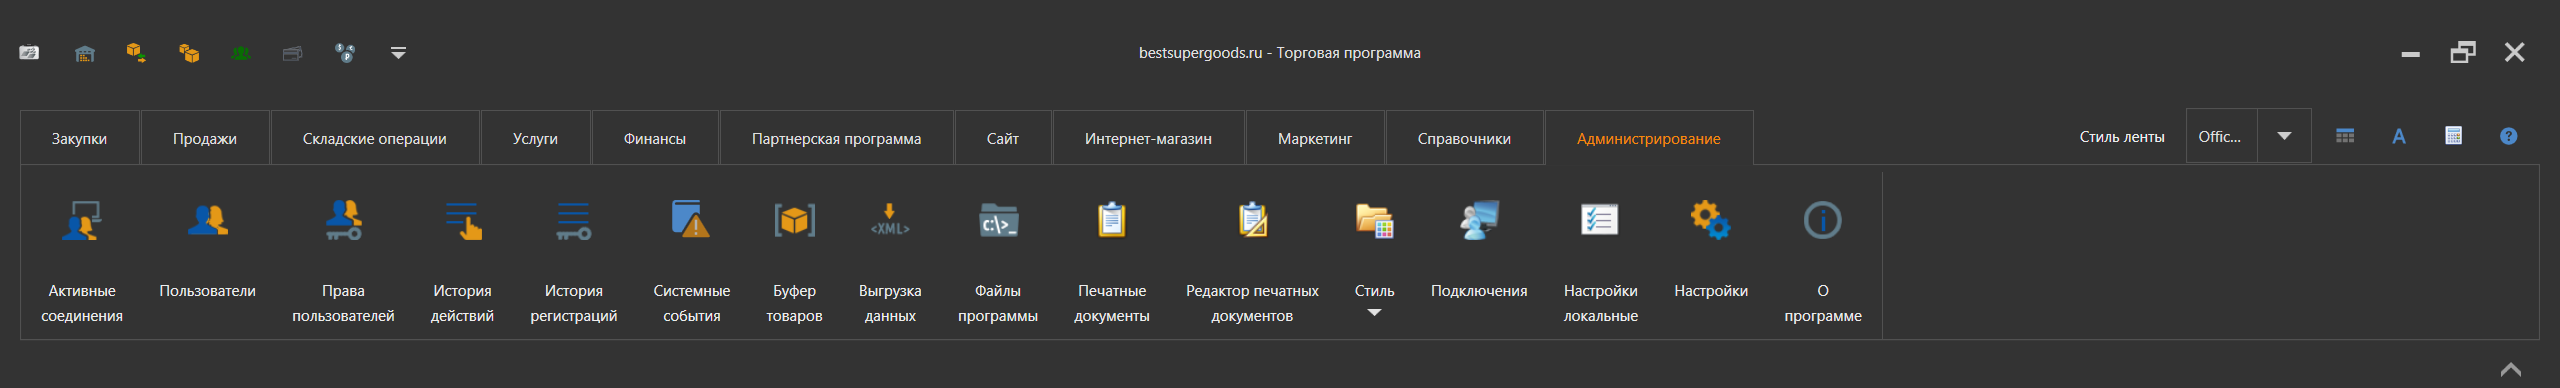Click the two orange boxes quick access icon

[x=188, y=53]
